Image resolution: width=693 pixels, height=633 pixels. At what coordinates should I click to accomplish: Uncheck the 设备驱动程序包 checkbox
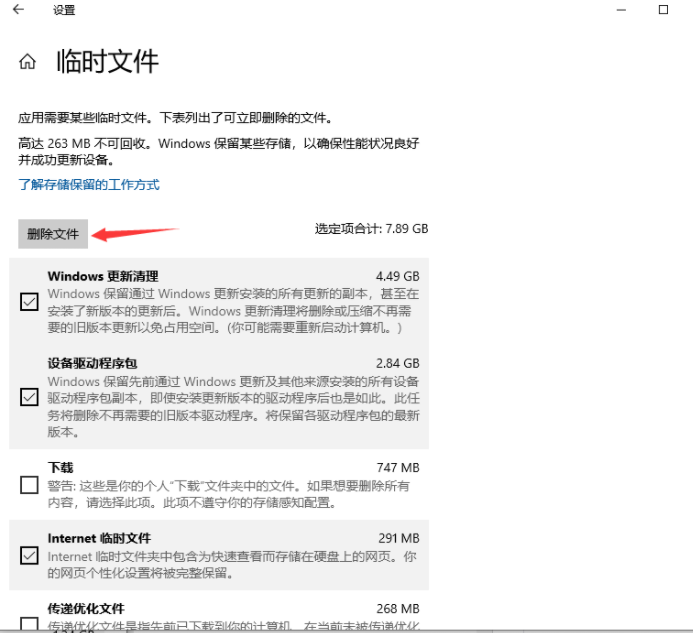pyautogui.click(x=30, y=397)
